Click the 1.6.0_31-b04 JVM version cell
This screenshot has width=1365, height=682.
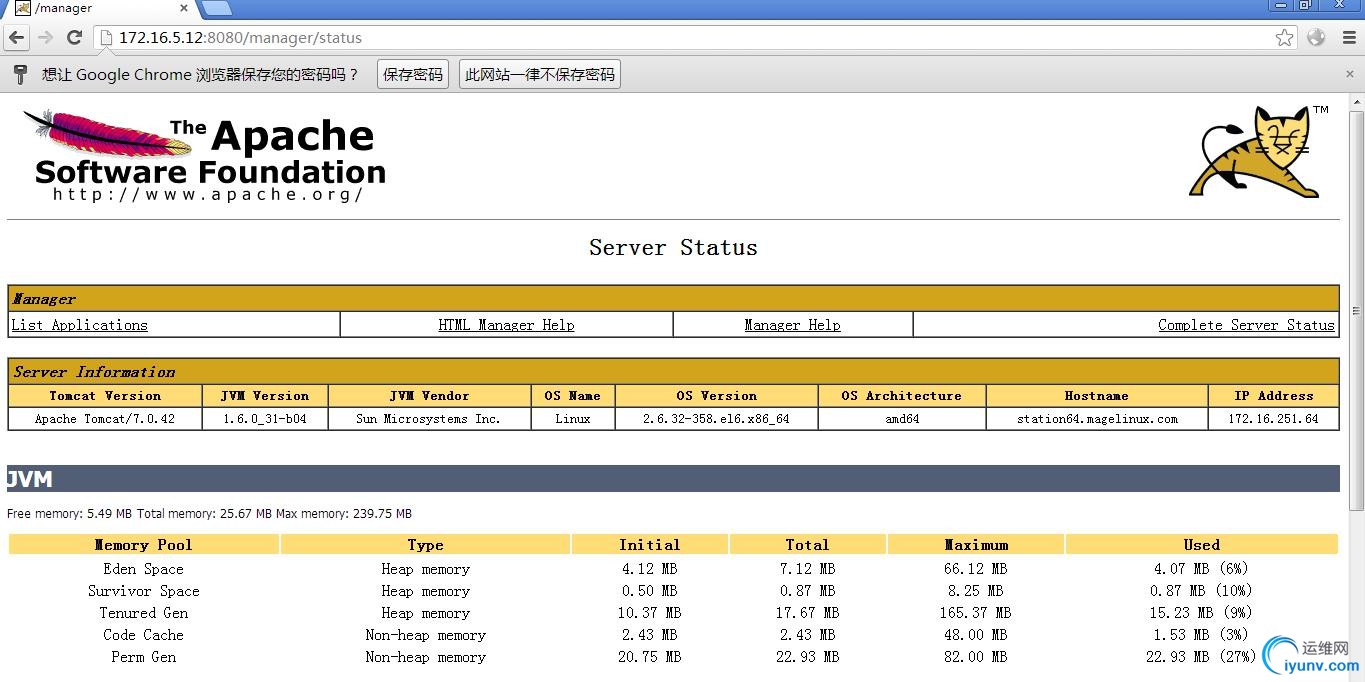265,419
